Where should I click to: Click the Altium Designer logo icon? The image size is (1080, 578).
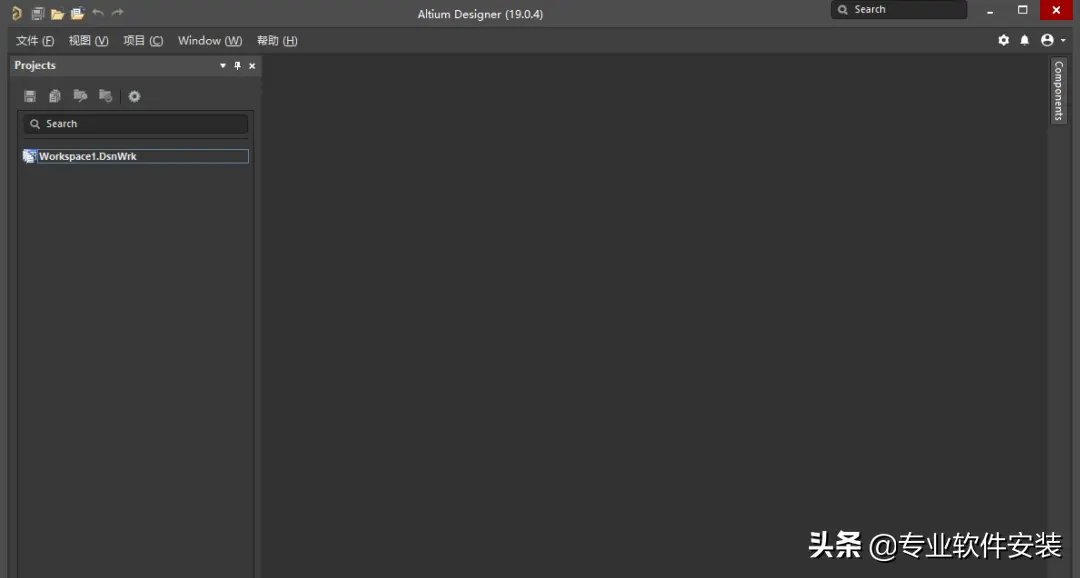click(17, 13)
